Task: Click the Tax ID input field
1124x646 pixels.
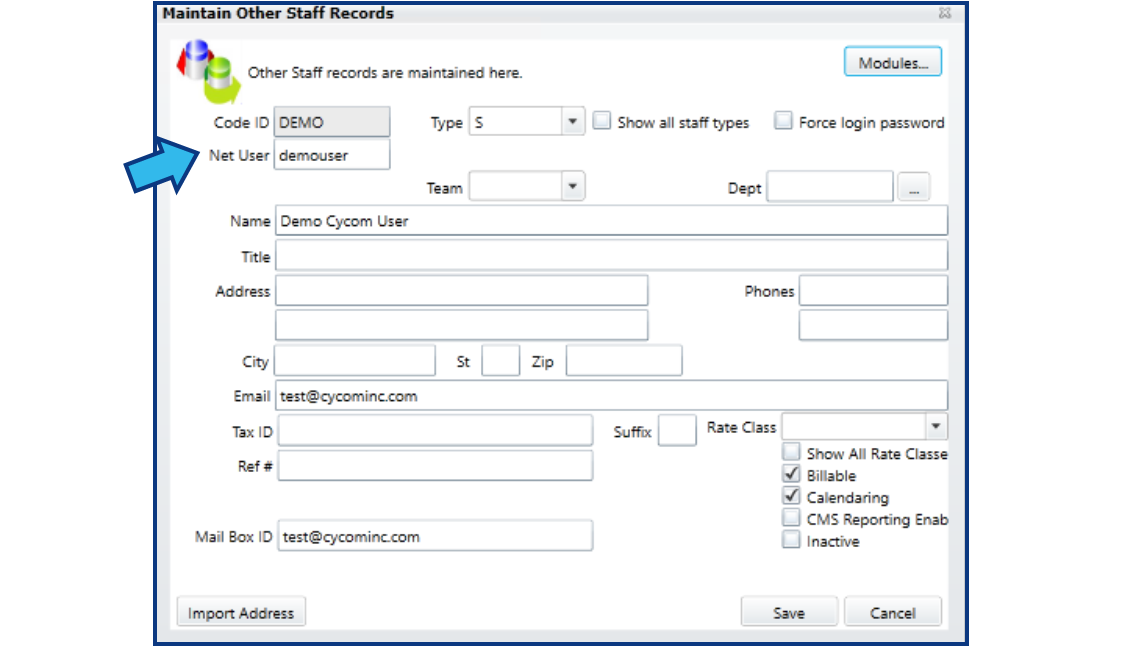Action: [435, 430]
